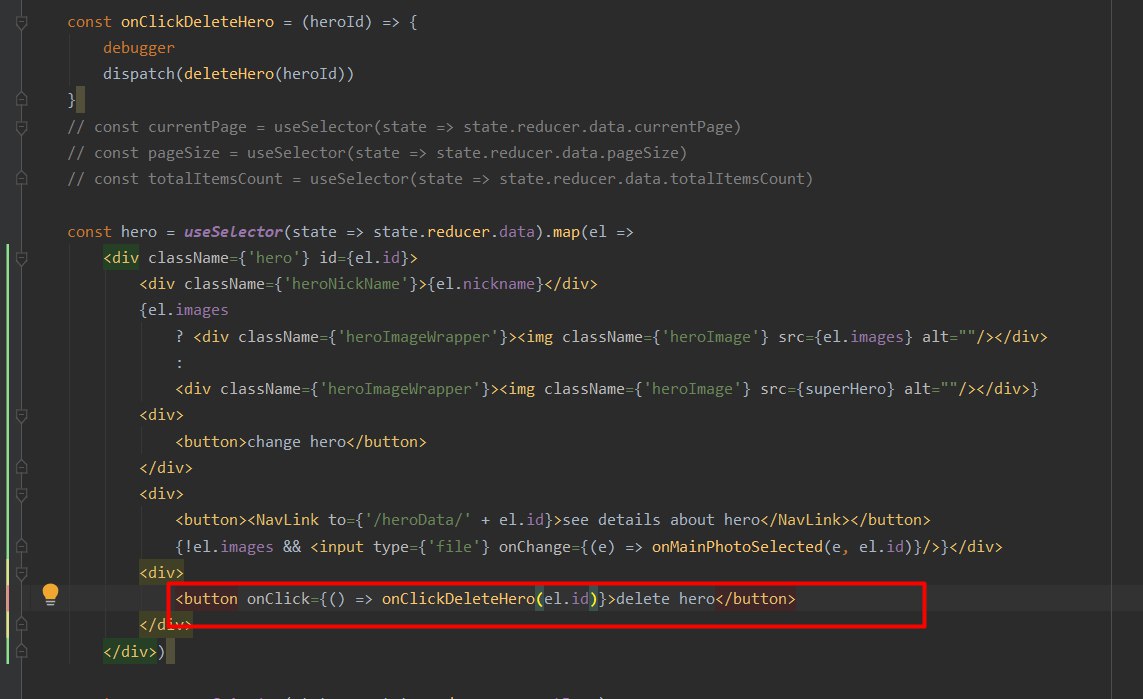Click the "delete hero" button text
Viewport: 1143px width, 699px height.
(666, 599)
